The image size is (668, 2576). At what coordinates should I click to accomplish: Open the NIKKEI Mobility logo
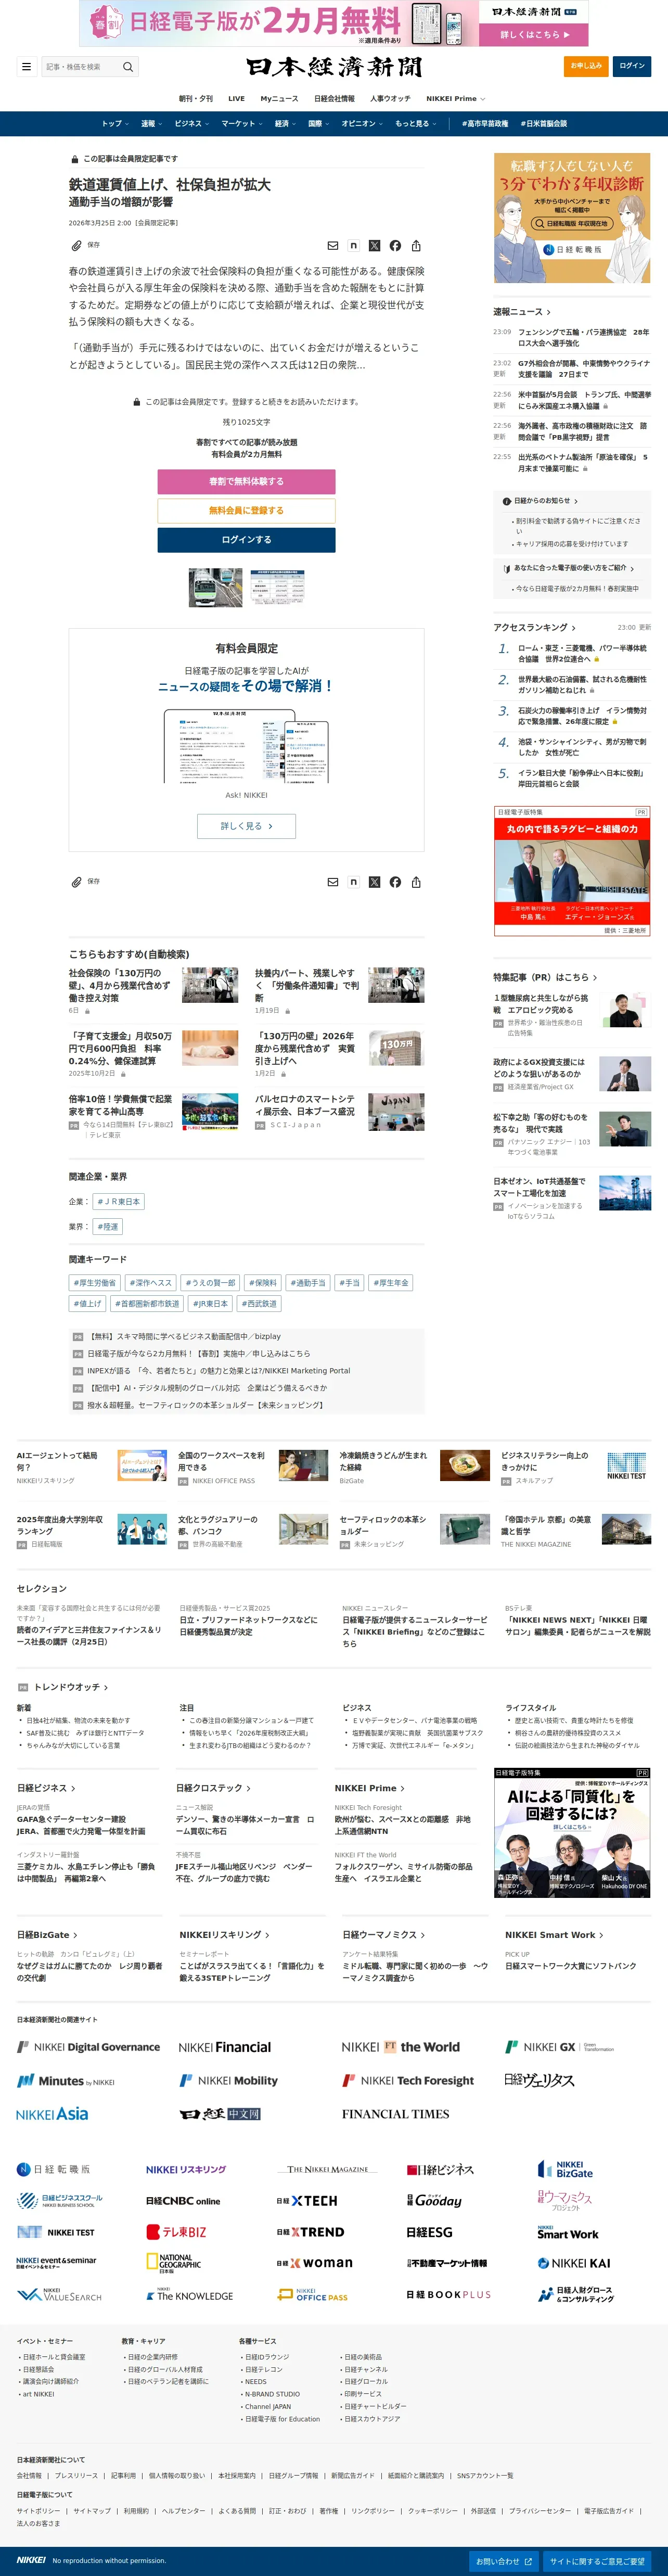229,2080
